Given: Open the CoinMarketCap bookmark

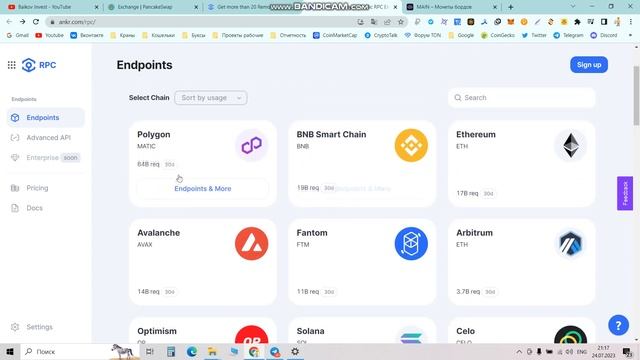Looking at the screenshot, I should (335, 36).
